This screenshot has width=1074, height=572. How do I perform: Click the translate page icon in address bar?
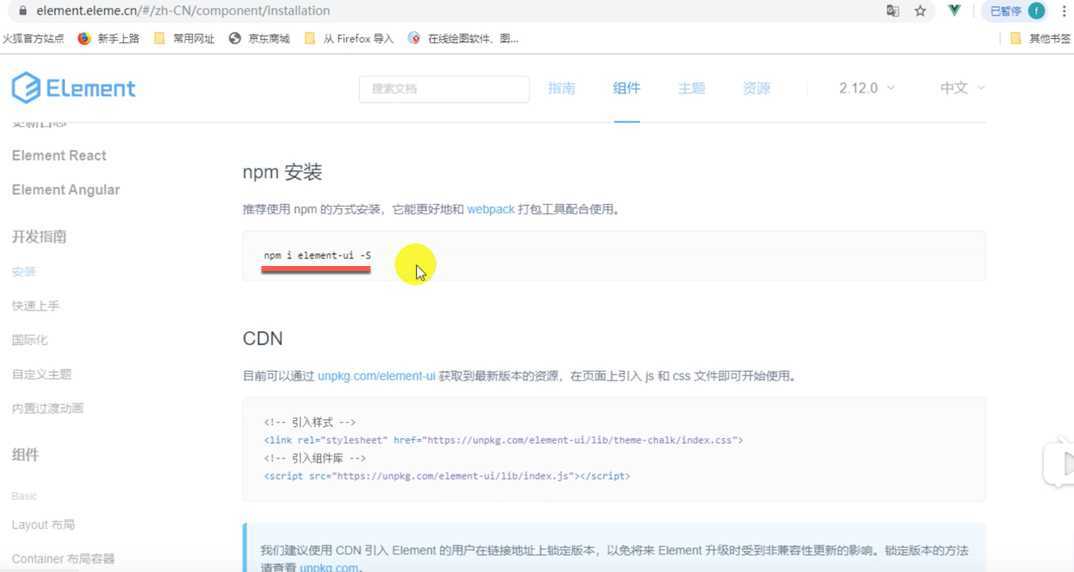point(892,11)
